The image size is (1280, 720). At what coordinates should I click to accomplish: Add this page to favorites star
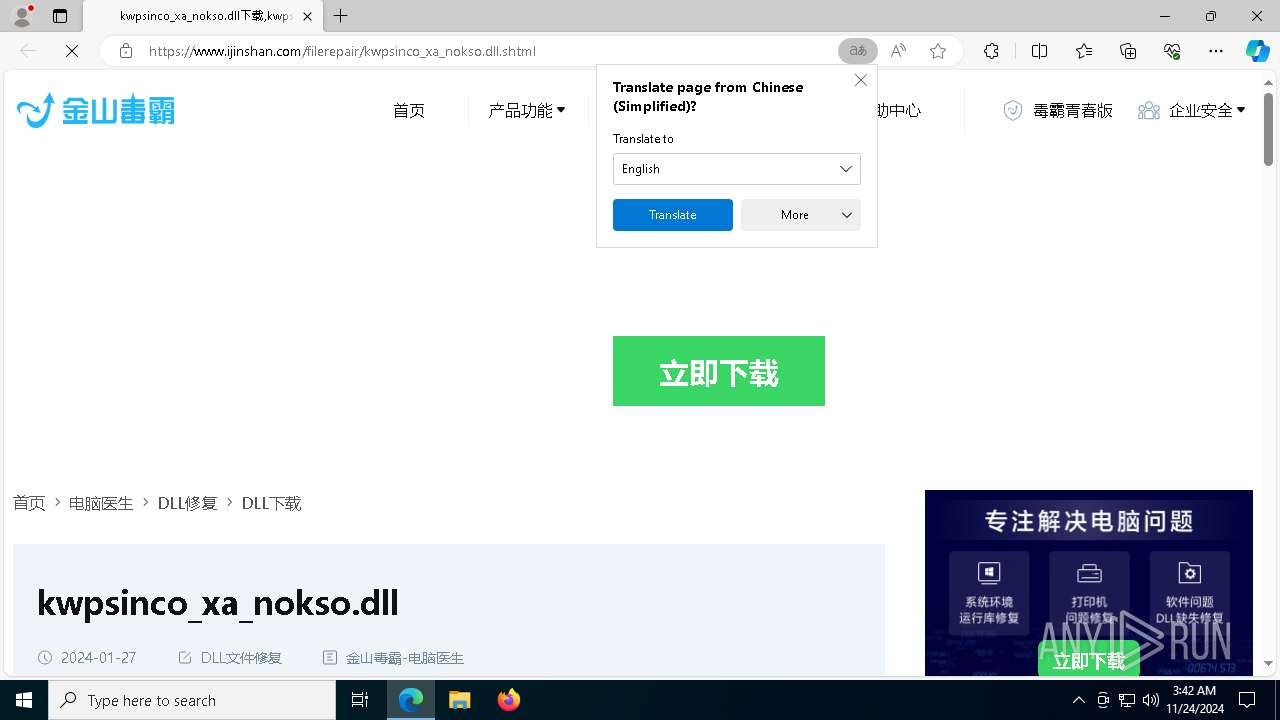pyautogui.click(x=938, y=51)
